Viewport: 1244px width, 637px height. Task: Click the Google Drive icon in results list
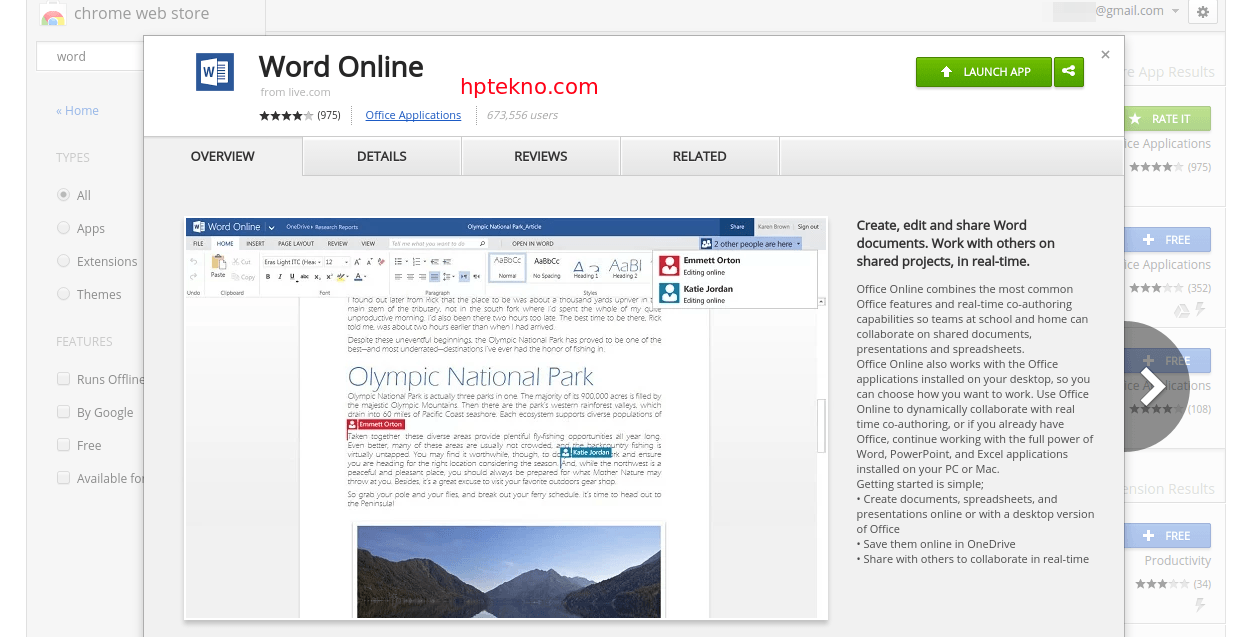(1181, 311)
